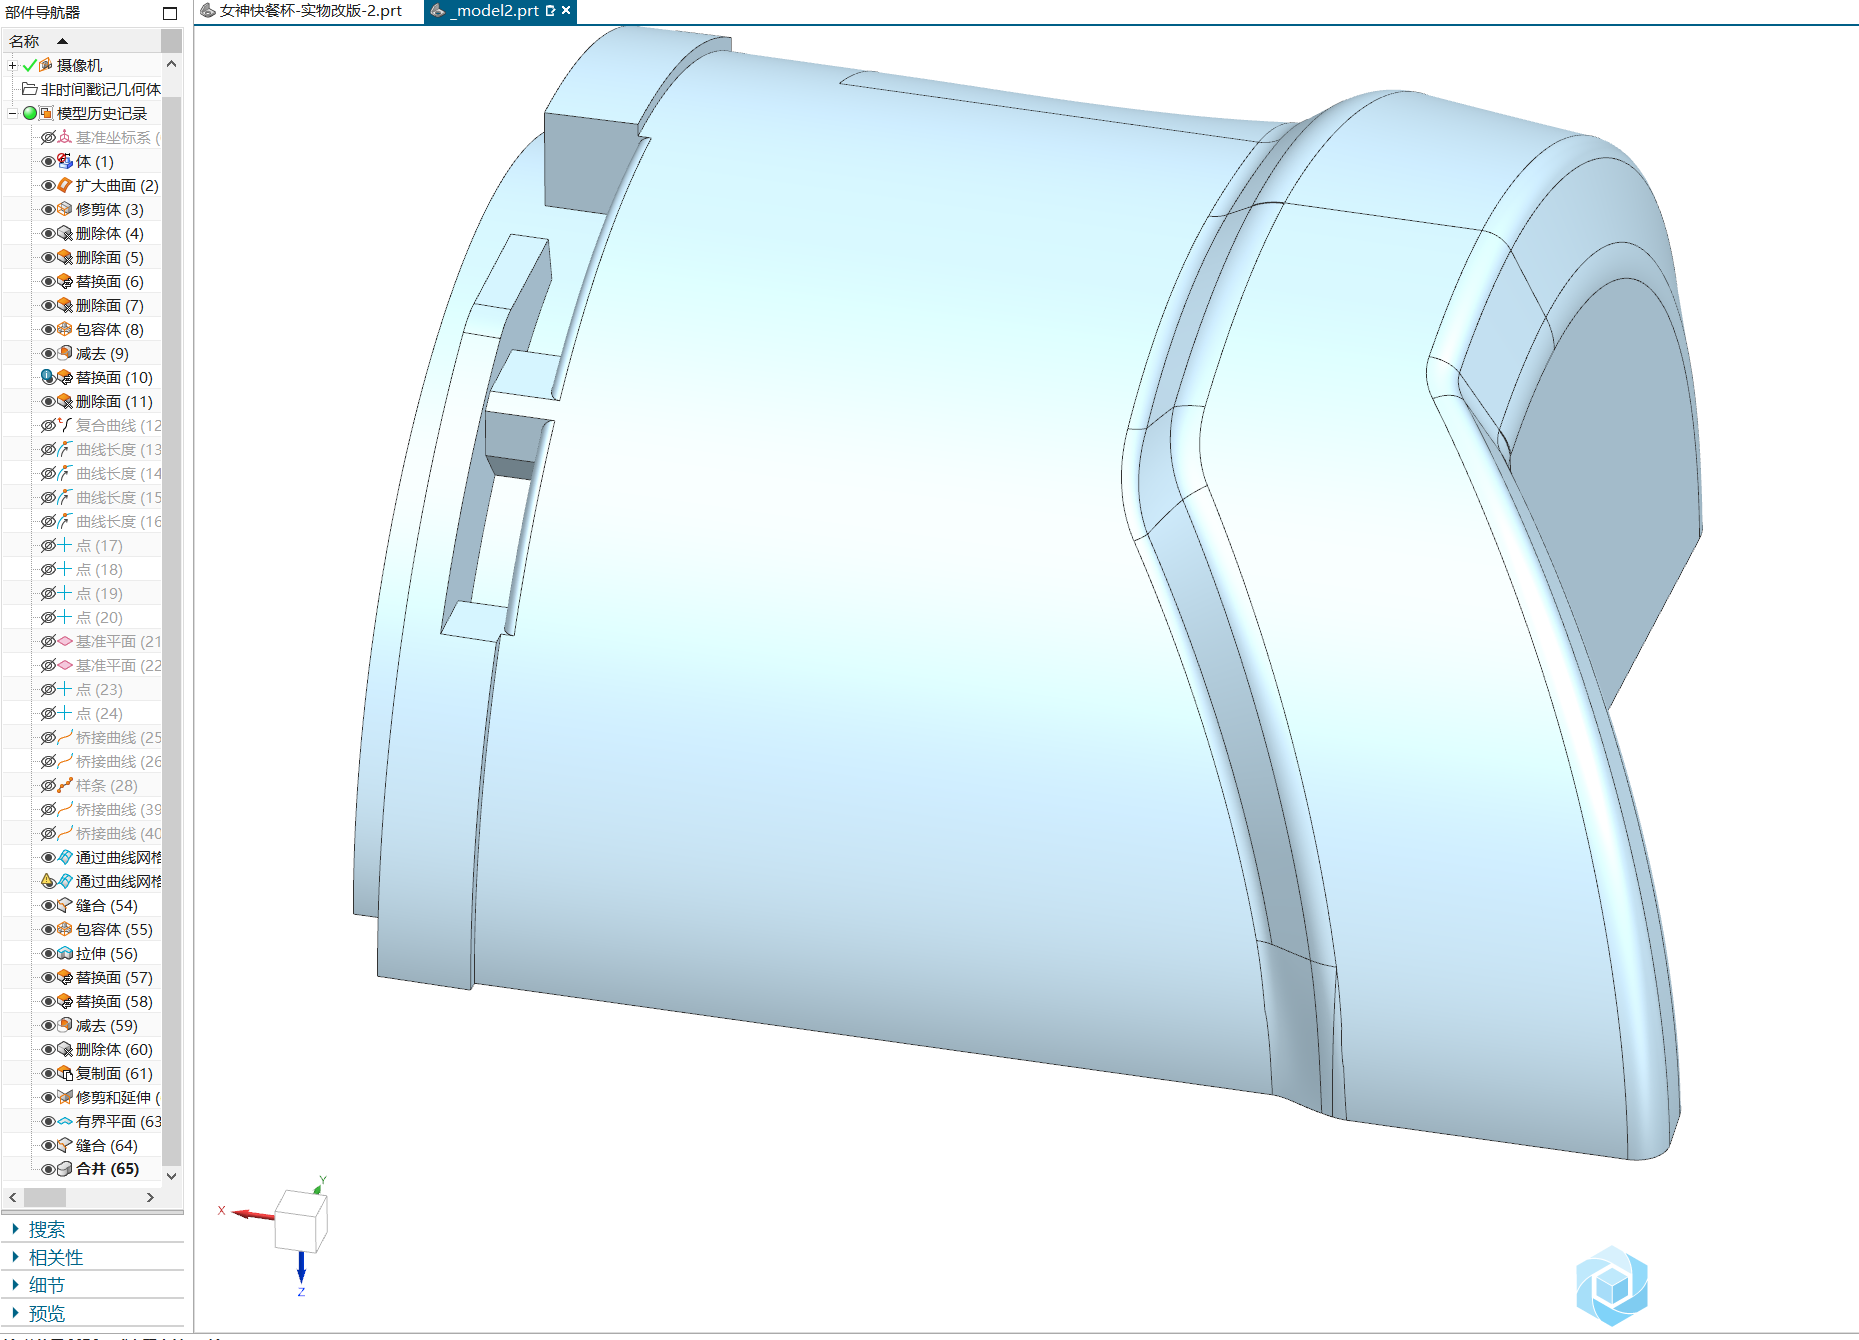Viewport: 1859px width, 1340px height.
Task: Expand the 相关性 panel section
Action: (15, 1257)
